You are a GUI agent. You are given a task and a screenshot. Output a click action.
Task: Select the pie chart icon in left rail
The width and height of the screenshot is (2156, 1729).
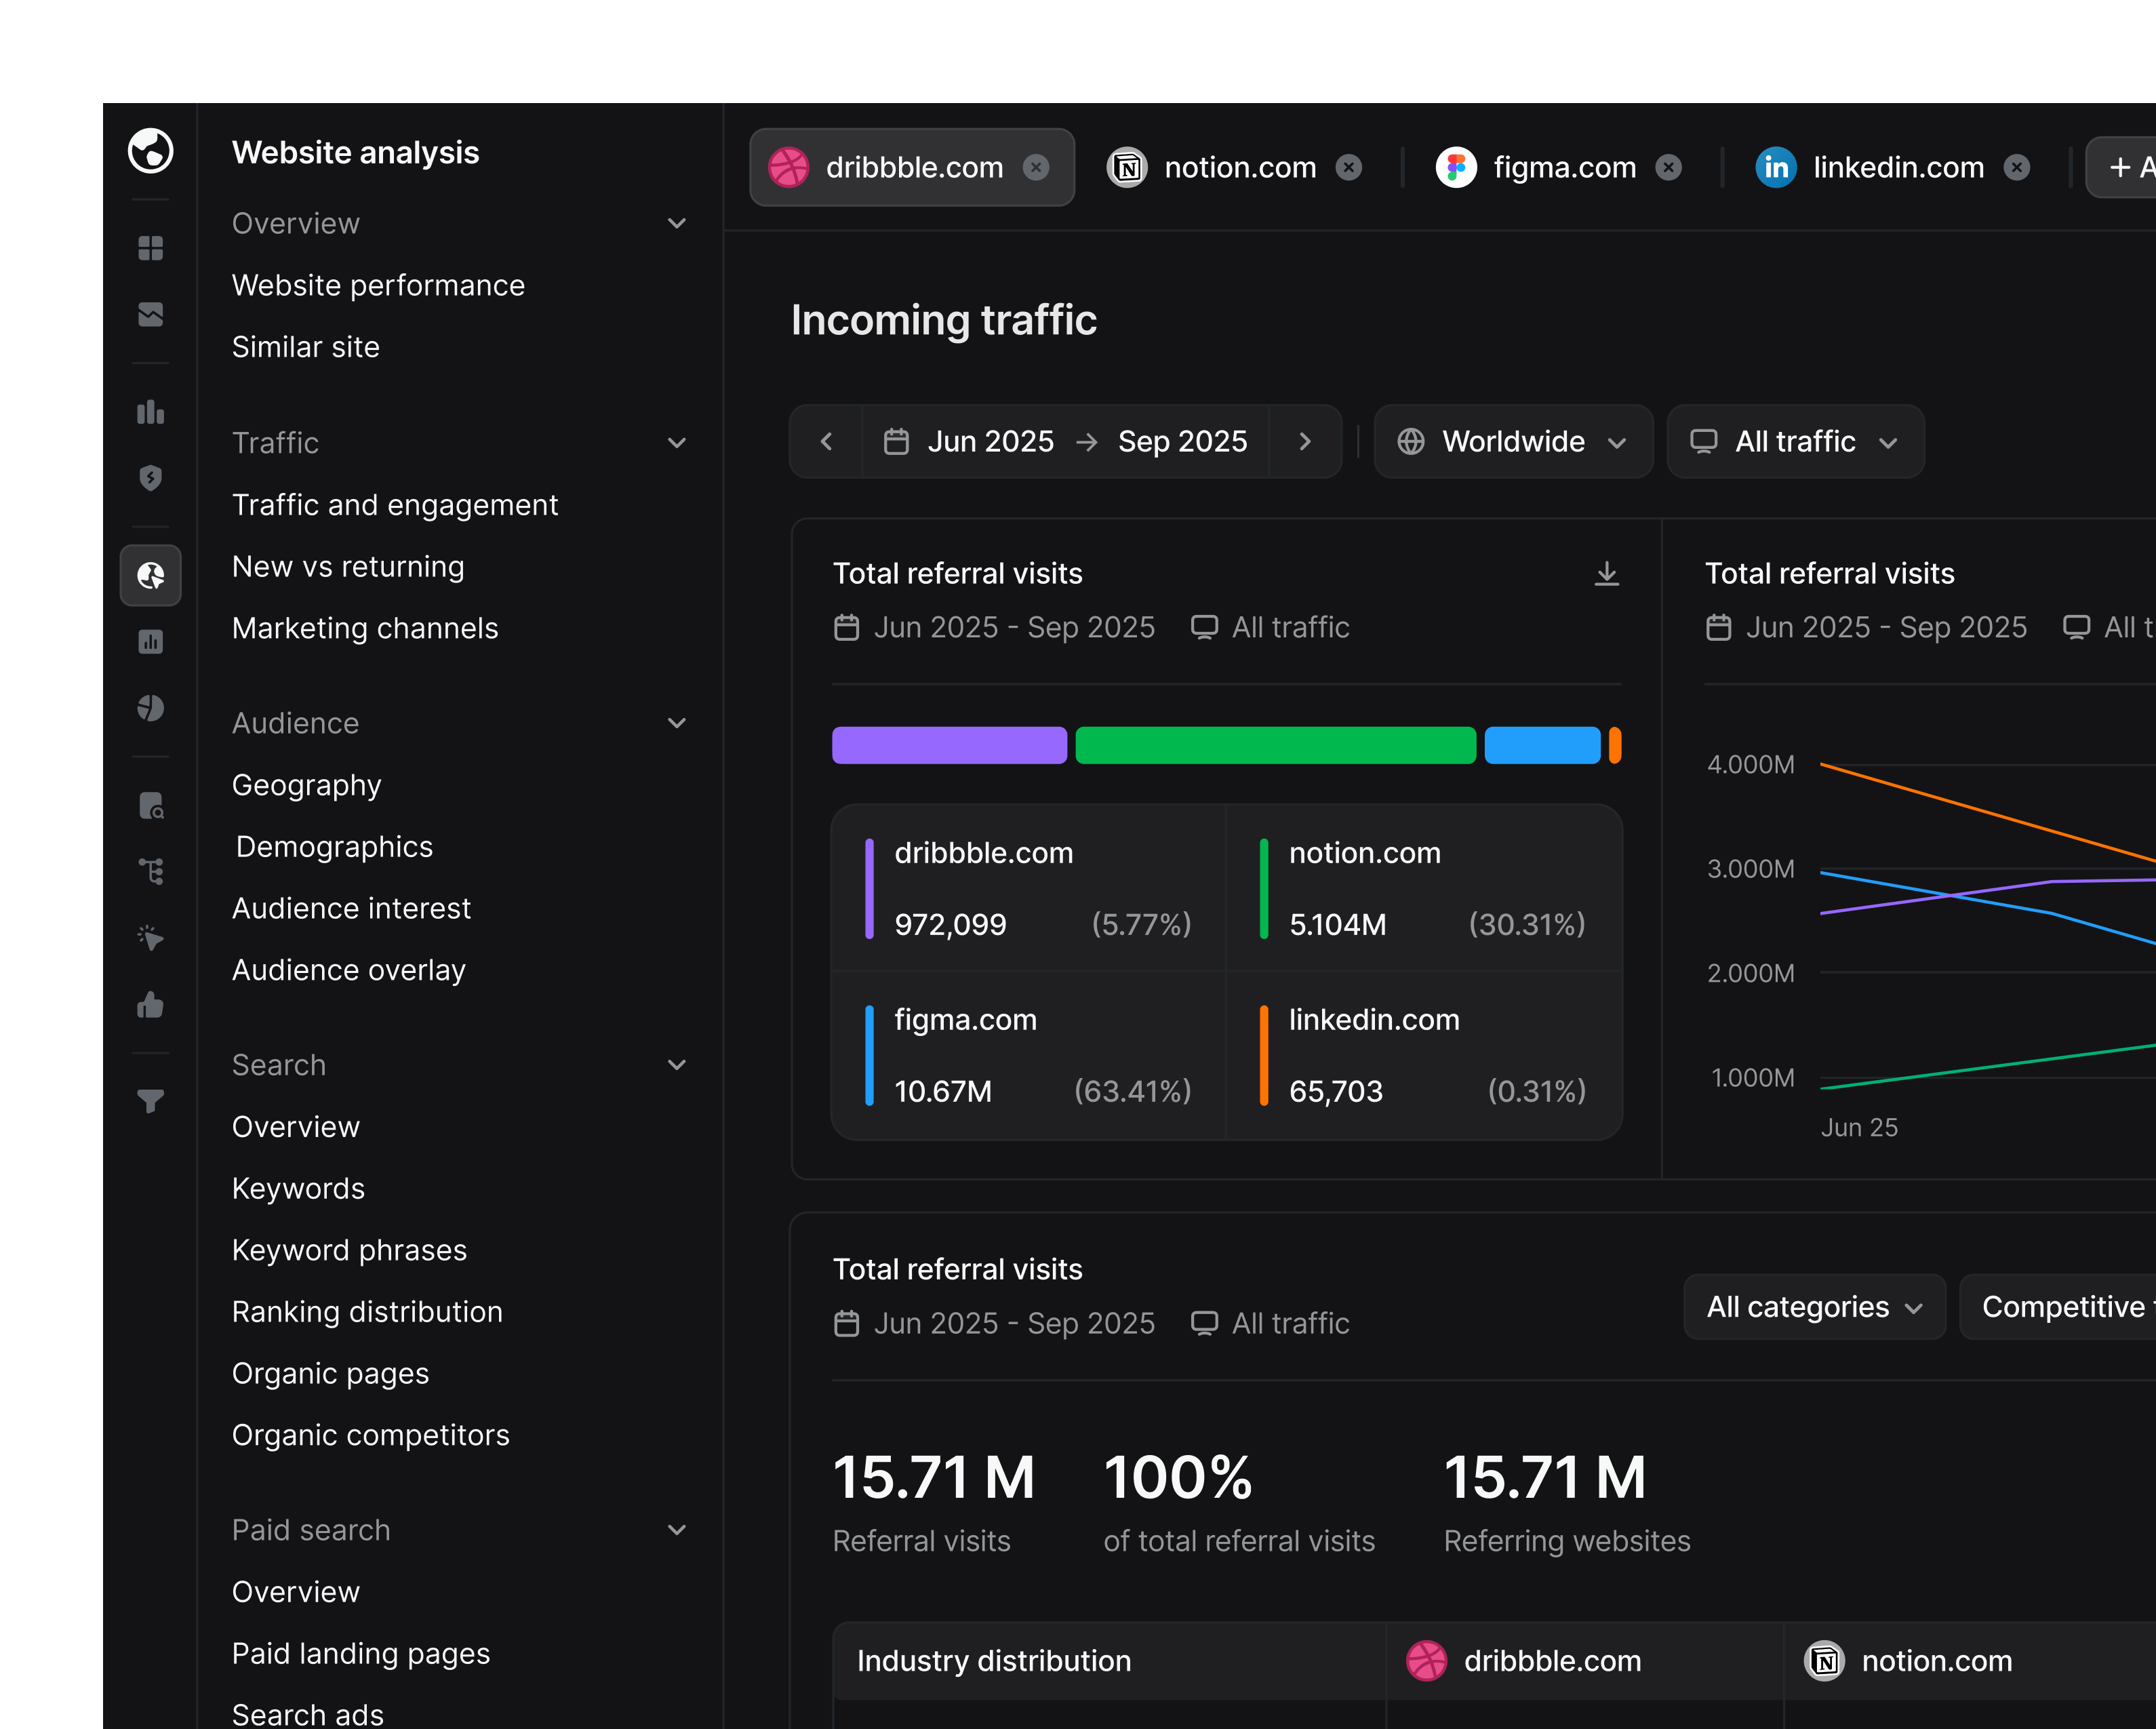(151, 708)
